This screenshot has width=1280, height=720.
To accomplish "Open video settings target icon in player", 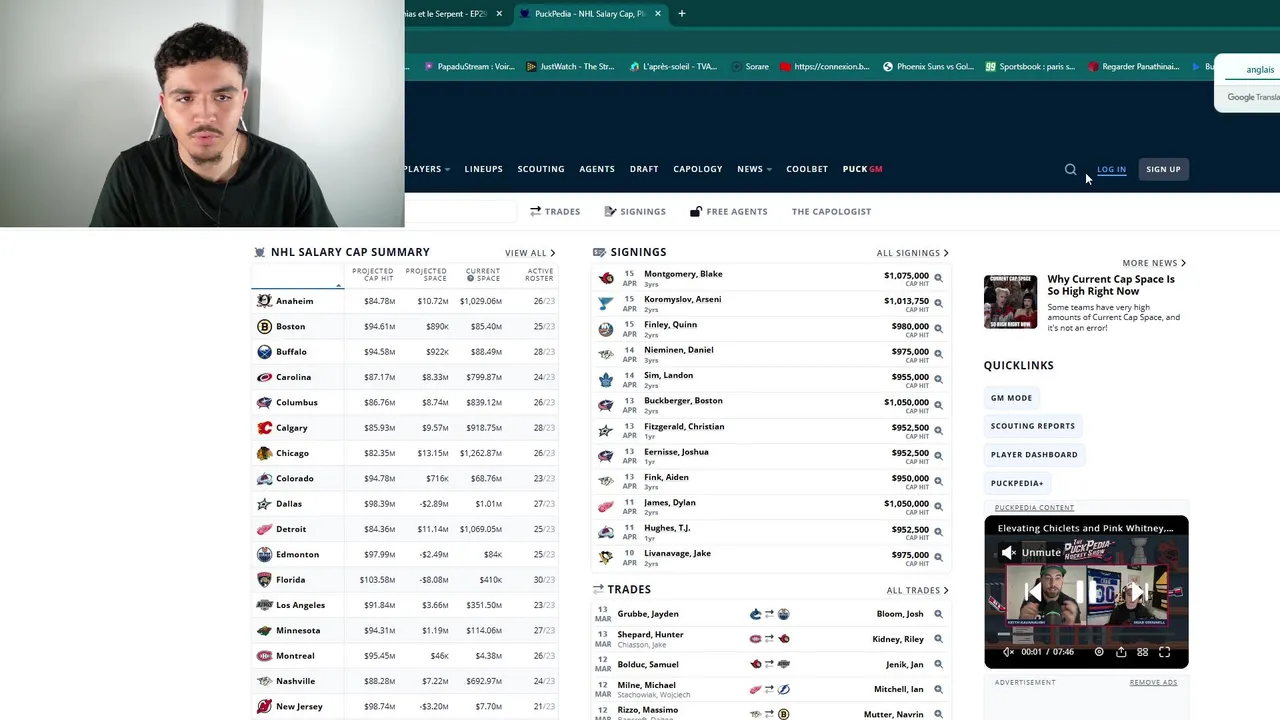I will [x=1099, y=652].
